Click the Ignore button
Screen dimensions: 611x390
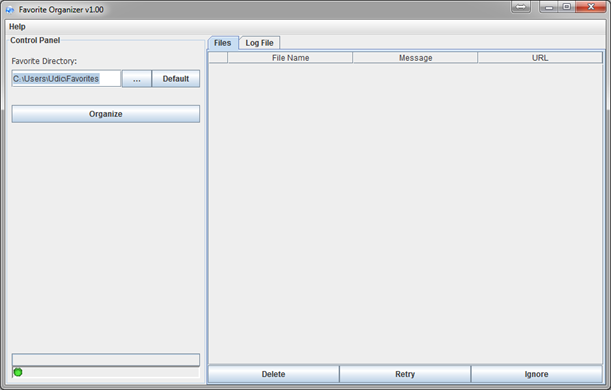pyautogui.click(x=537, y=374)
